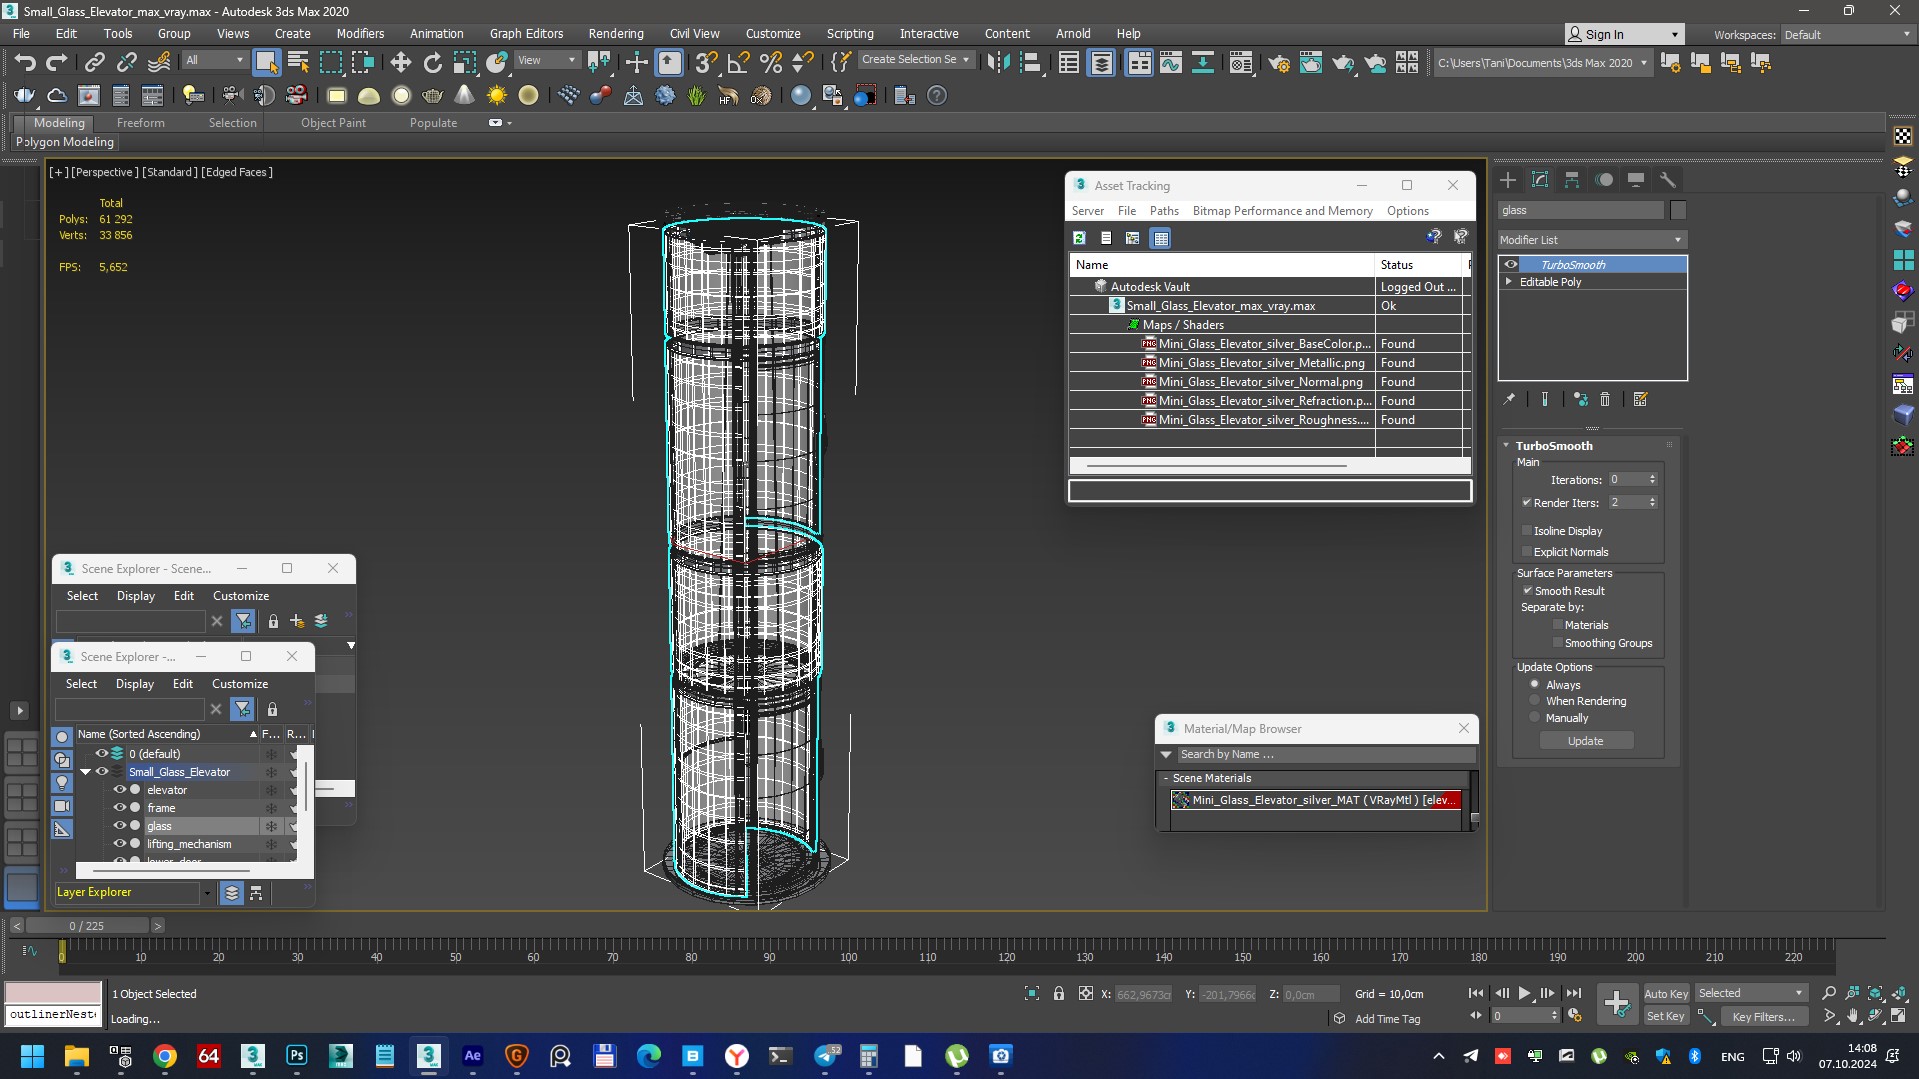Go to the end frame

[x=1573, y=993]
